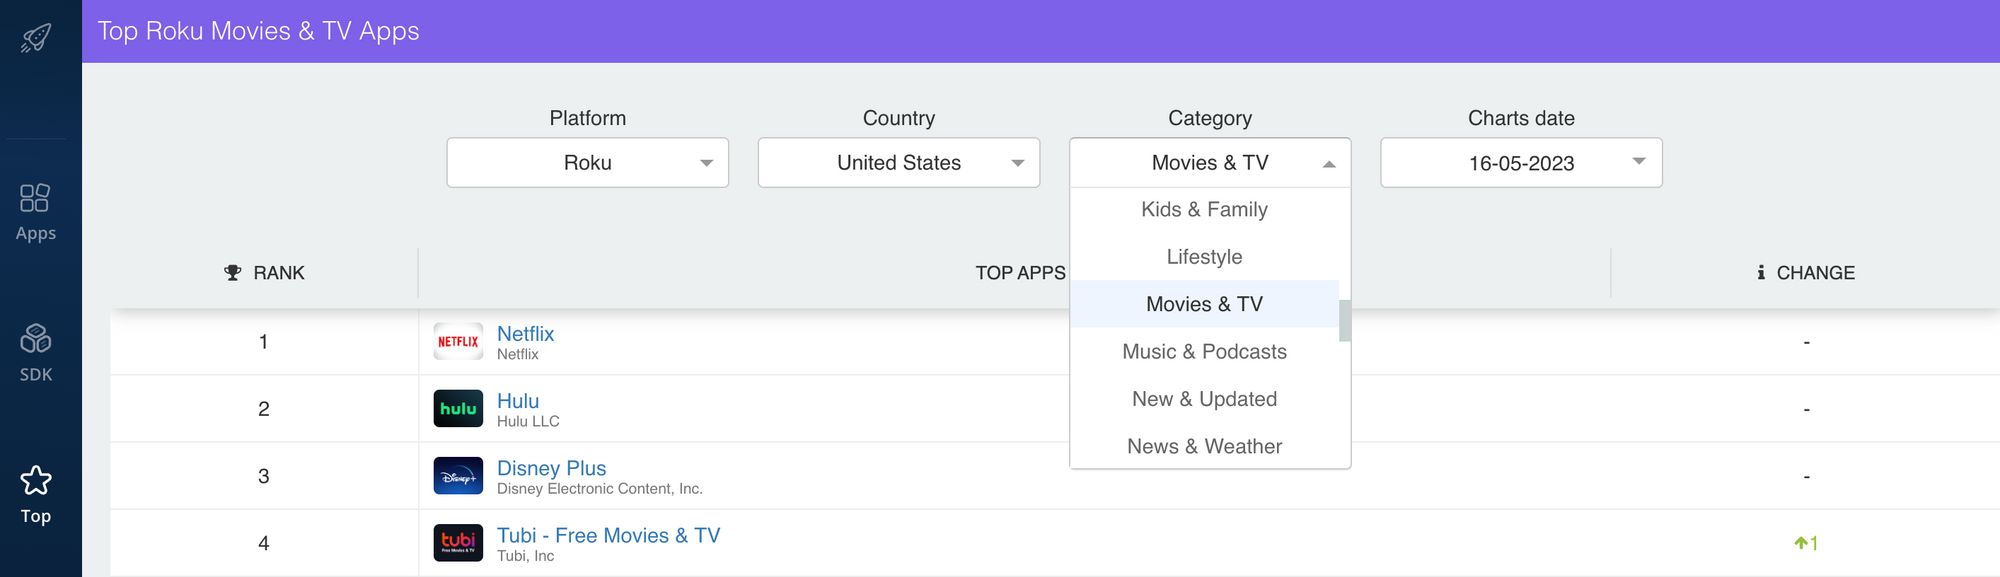
Task: Click the dash change cell in Netflix row
Action: [1806, 342]
